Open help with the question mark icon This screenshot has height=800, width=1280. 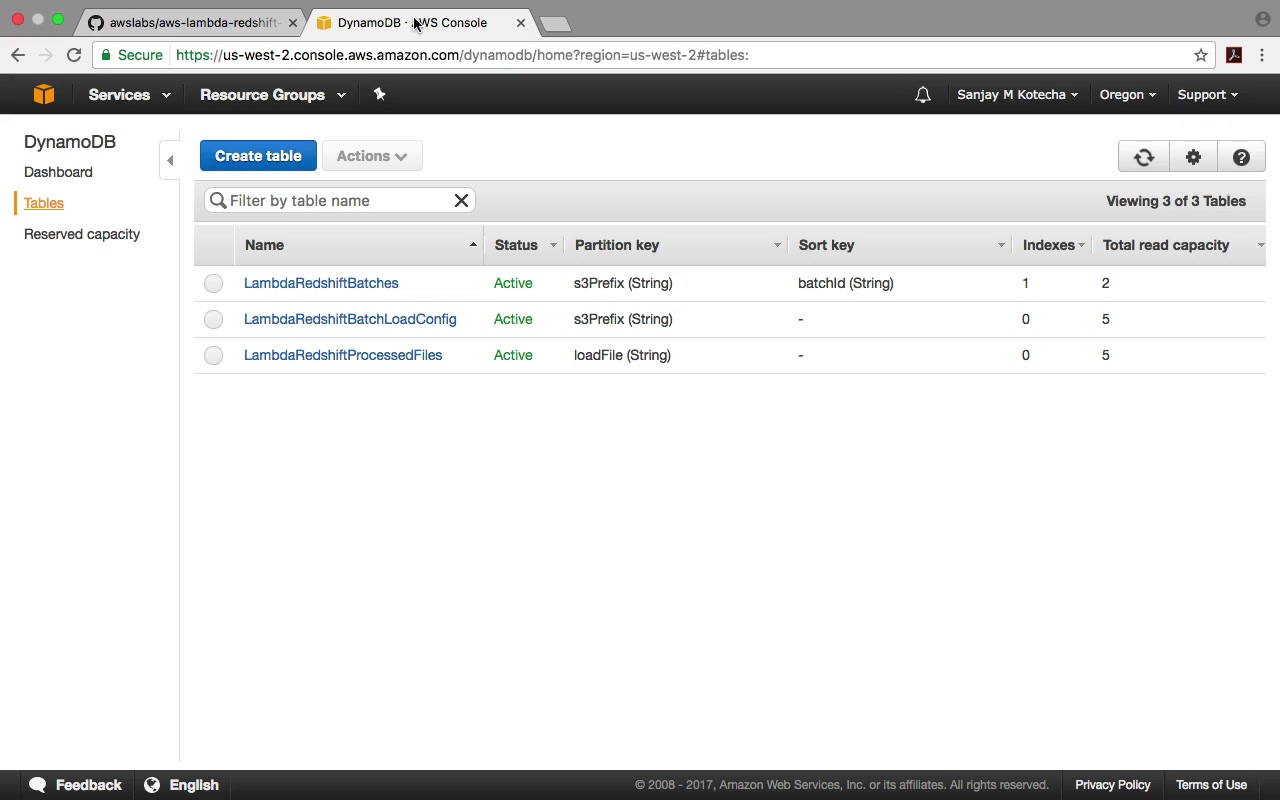tap(1241, 157)
